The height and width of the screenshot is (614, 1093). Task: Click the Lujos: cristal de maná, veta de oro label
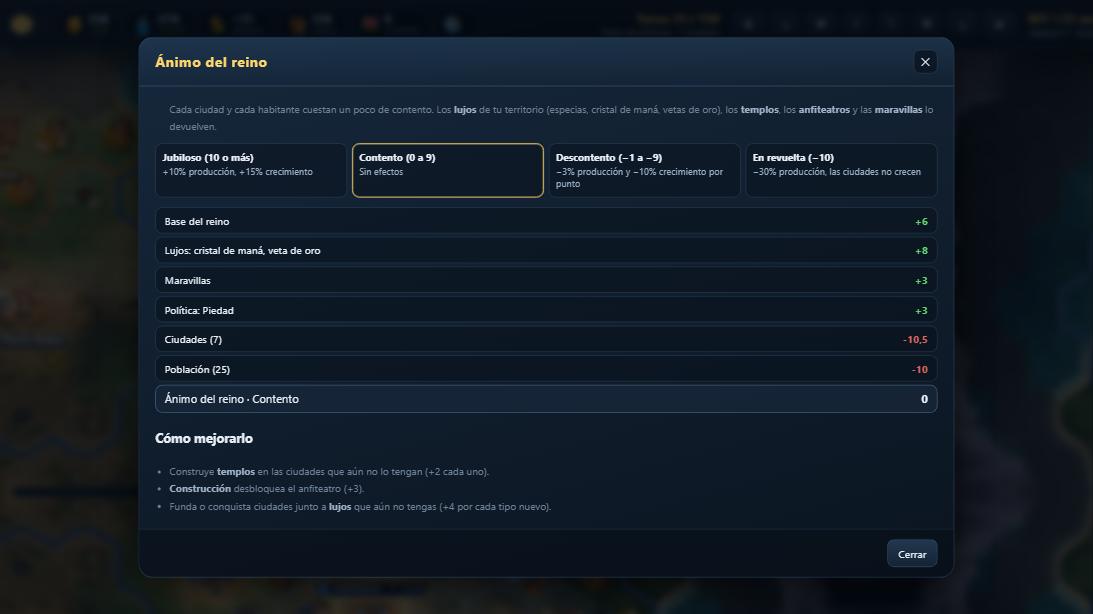[243, 251]
